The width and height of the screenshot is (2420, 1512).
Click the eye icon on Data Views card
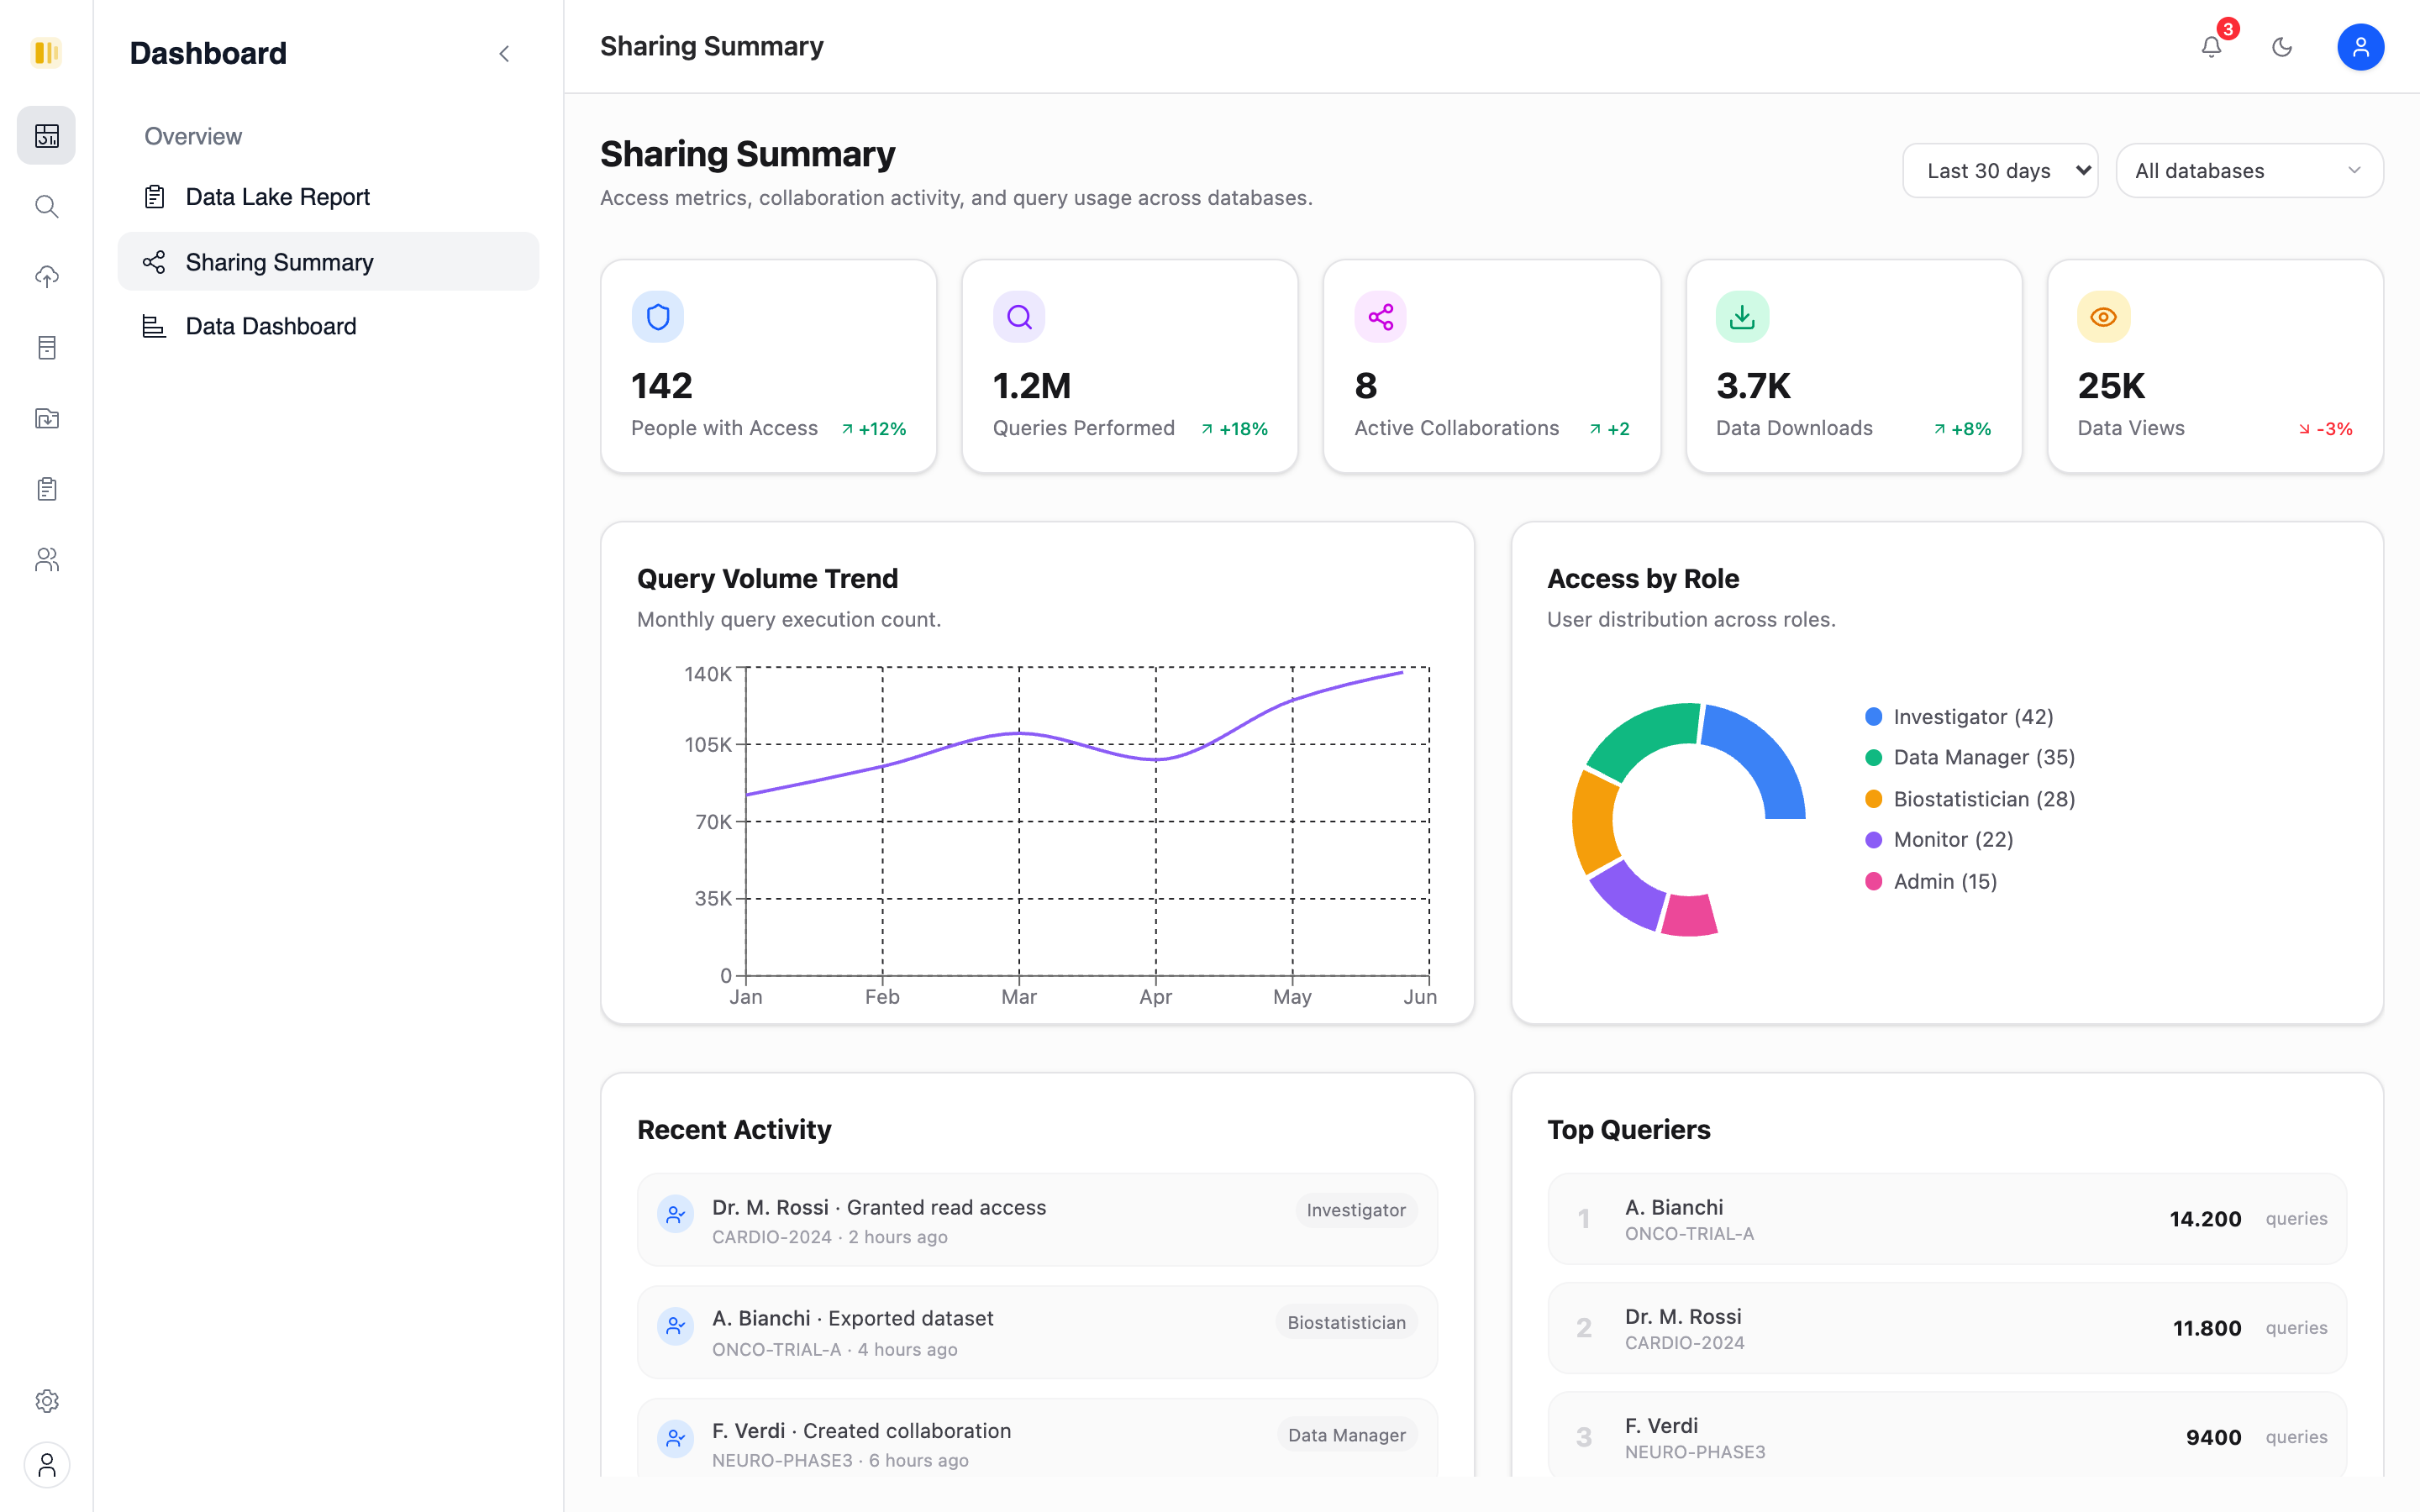click(2104, 317)
